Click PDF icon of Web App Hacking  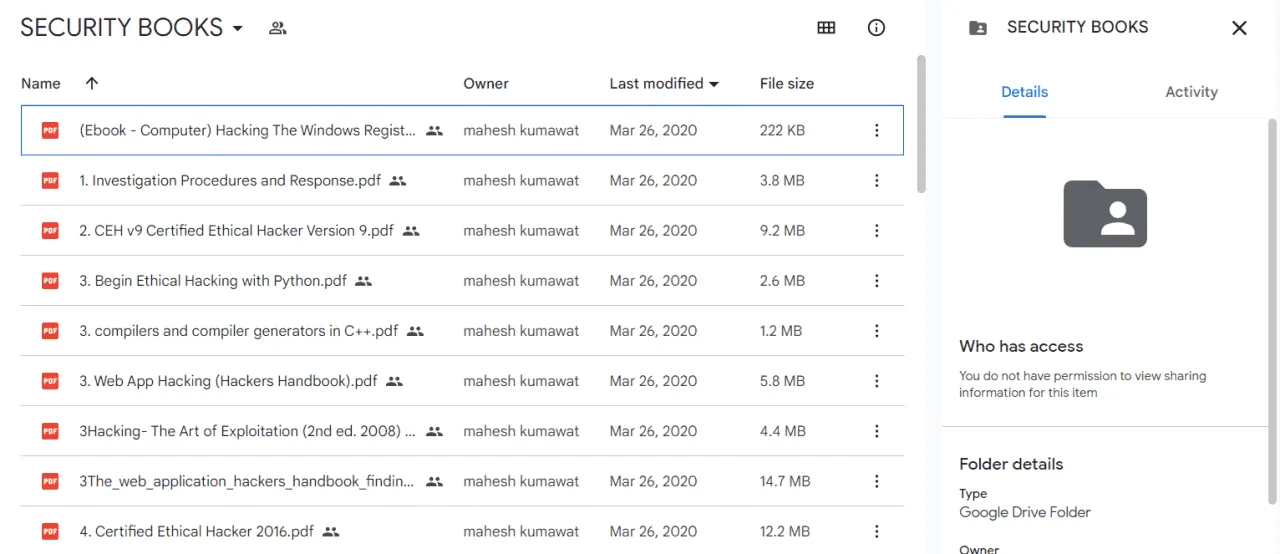click(x=50, y=381)
